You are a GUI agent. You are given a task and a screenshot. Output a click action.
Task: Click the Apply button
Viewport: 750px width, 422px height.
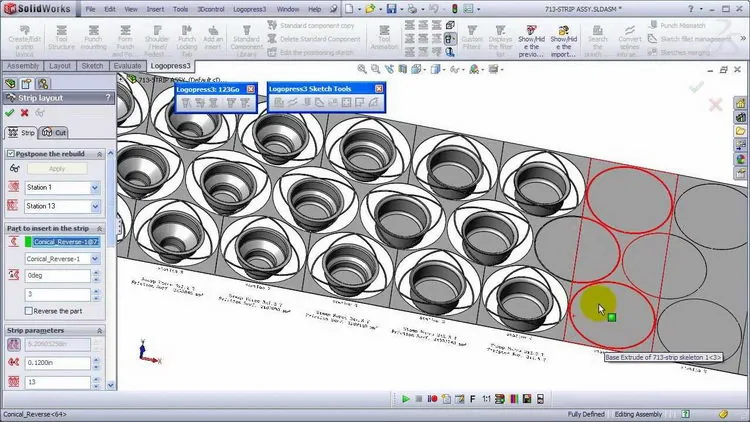click(x=57, y=168)
